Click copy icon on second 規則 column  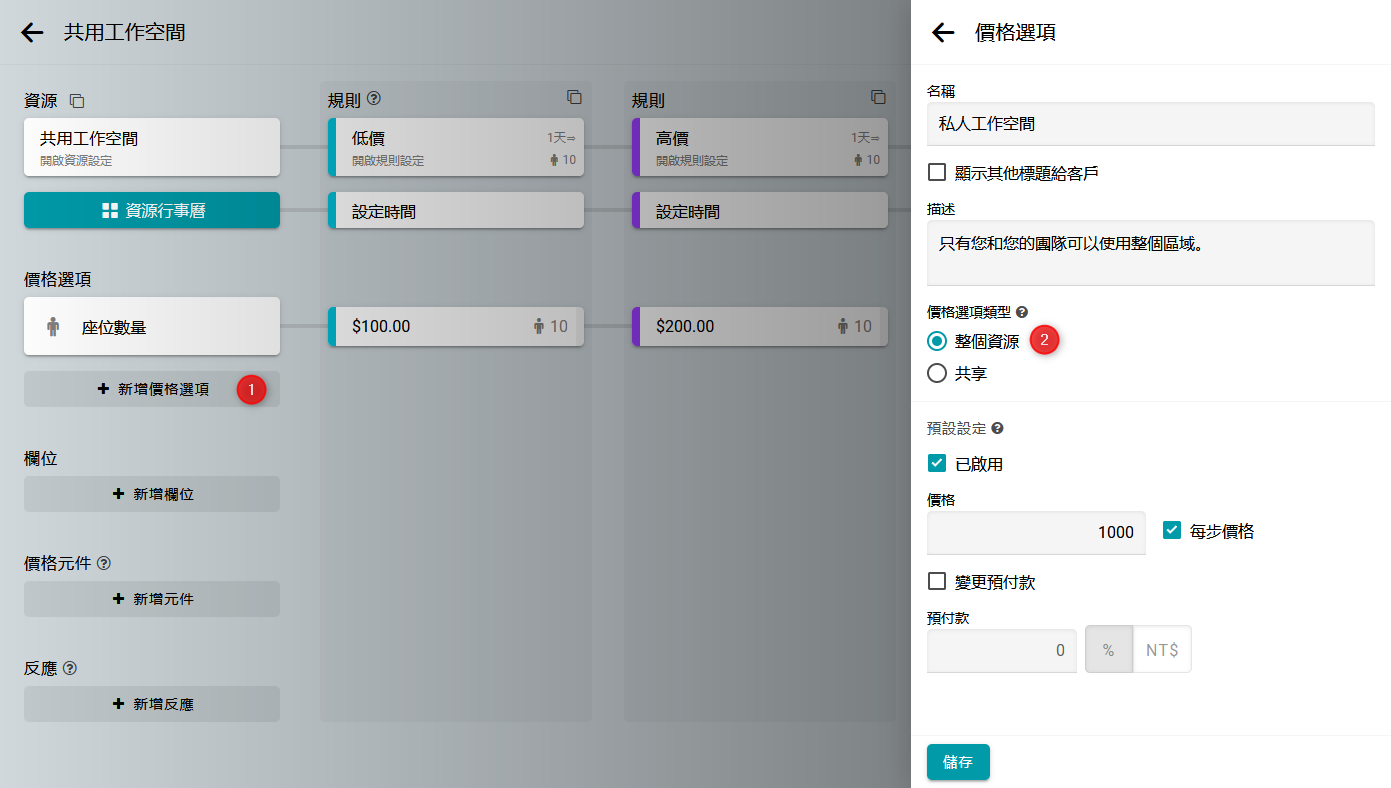(x=878, y=97)
